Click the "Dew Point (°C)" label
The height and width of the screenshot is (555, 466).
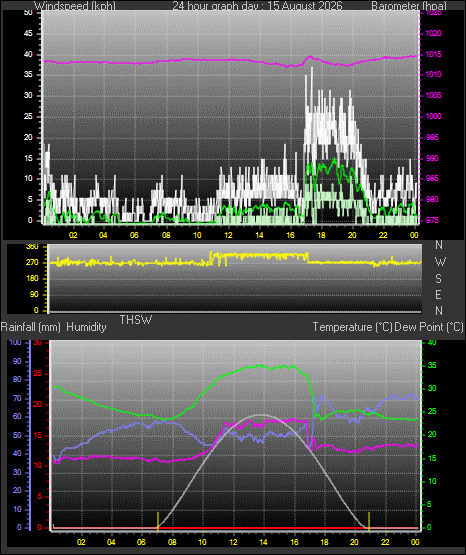[x=429, y=327]
